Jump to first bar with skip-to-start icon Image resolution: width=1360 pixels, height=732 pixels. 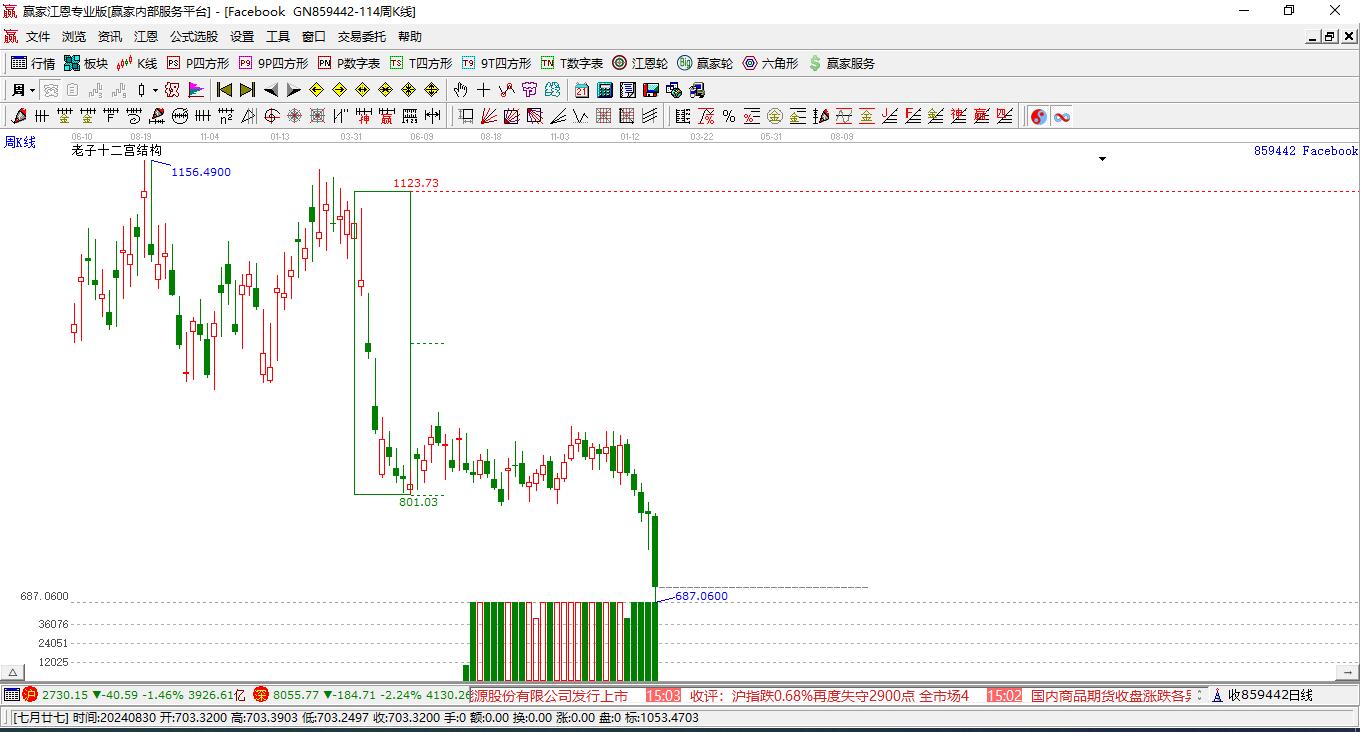click(x=224, y=90)
